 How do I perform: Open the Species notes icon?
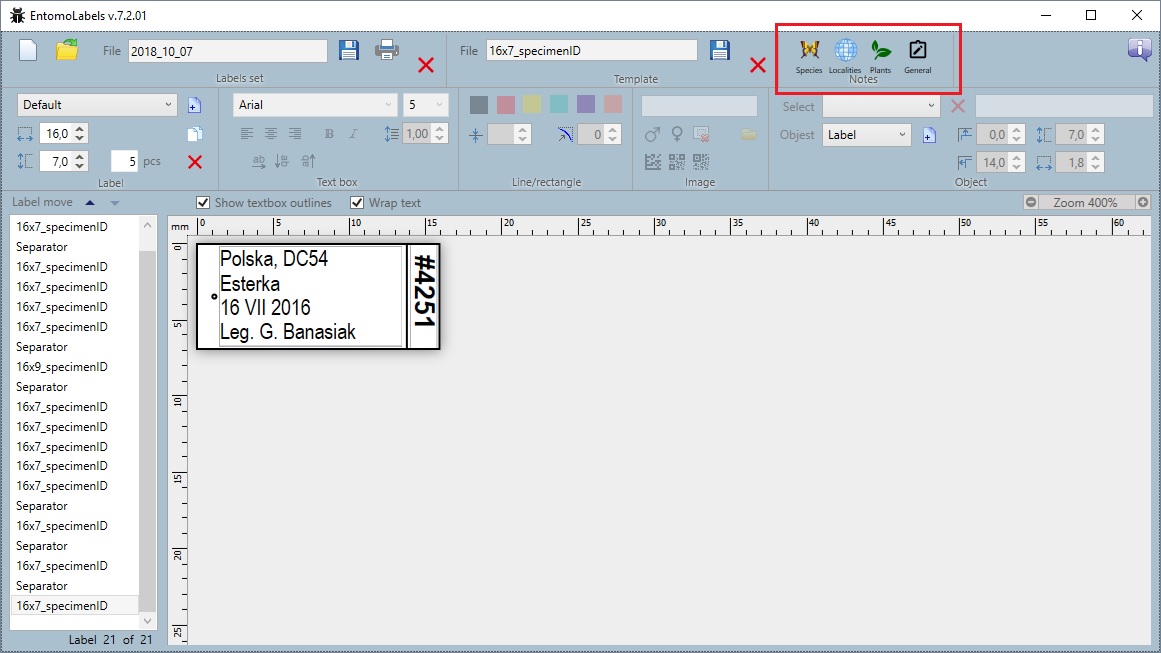tap(809, 51)
